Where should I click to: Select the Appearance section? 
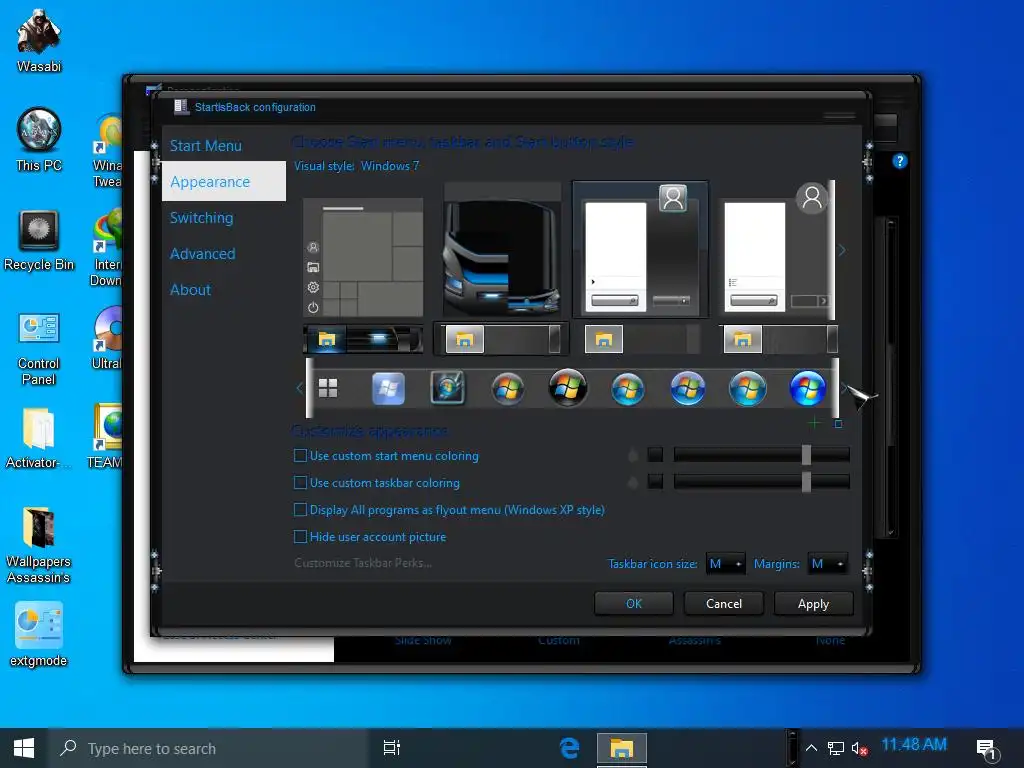pos(223,182)
